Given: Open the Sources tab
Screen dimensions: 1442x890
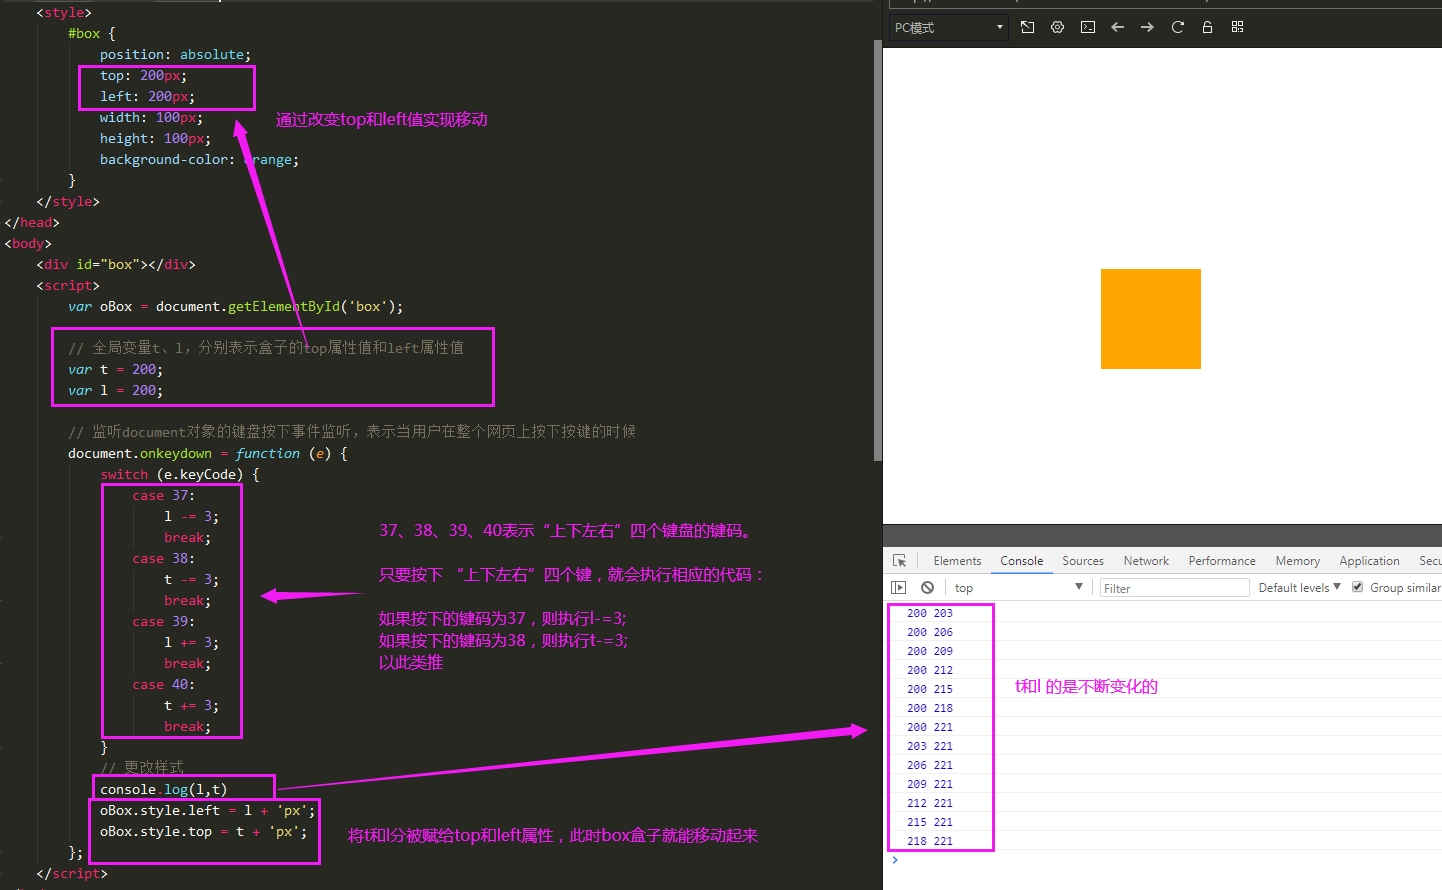Looking at the screenshot, I should point(1083,561).
